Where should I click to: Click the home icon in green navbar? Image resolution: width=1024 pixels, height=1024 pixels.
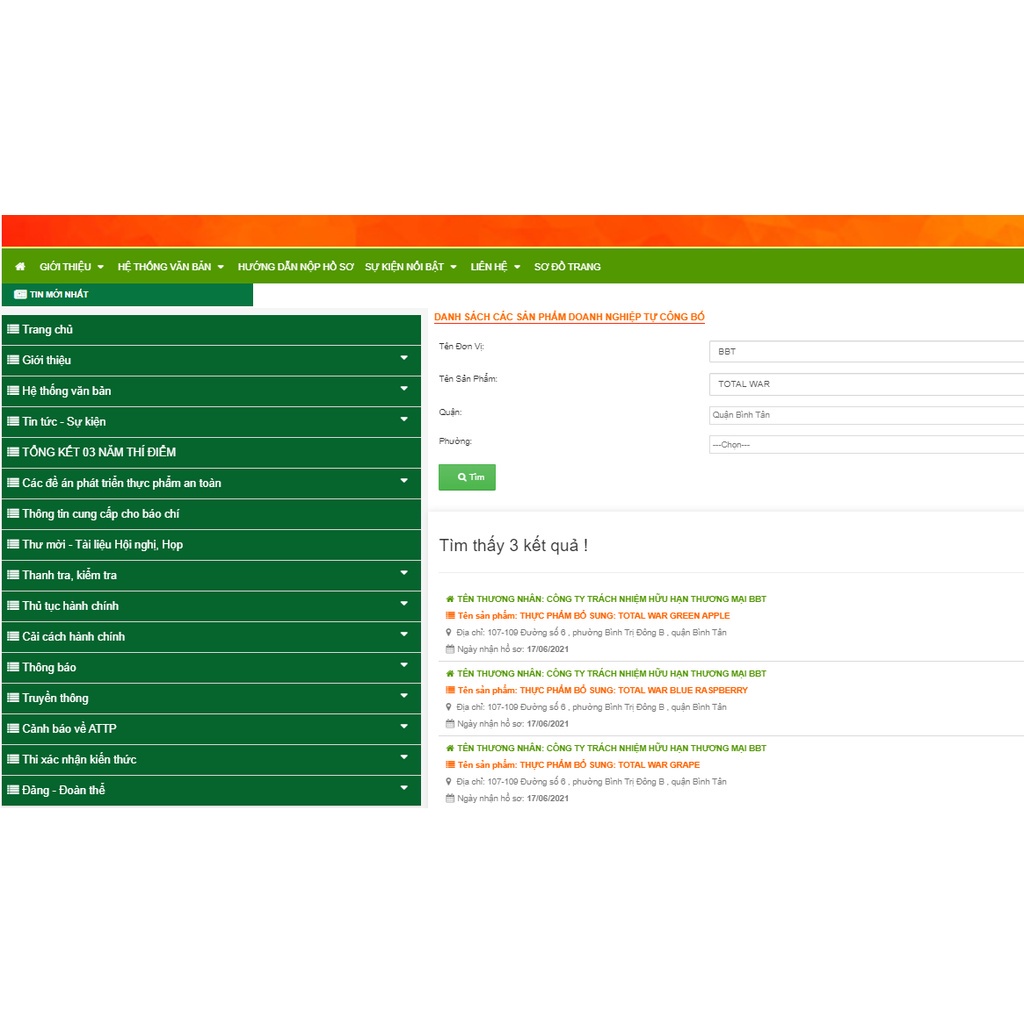pyautogui.click(x=20, y=267)
